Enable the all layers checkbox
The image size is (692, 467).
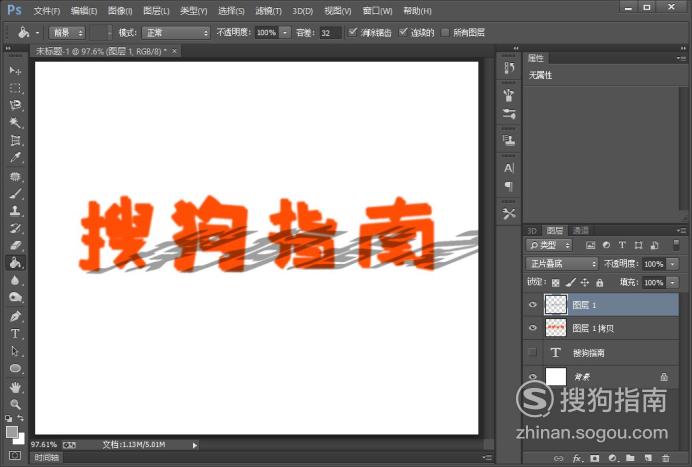445,32
